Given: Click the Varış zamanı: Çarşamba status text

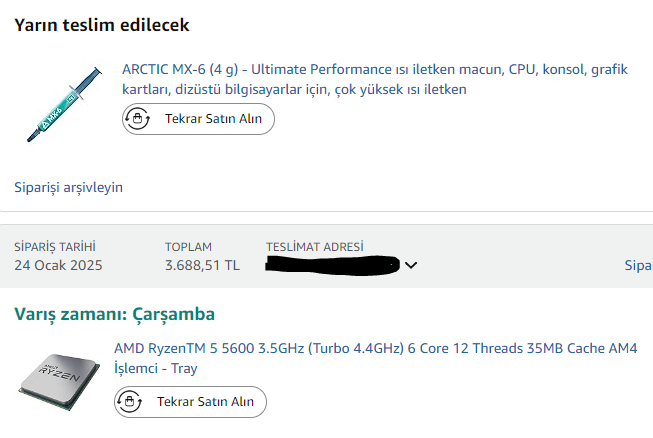Looking at the screenshot, I should coord(115,314).
